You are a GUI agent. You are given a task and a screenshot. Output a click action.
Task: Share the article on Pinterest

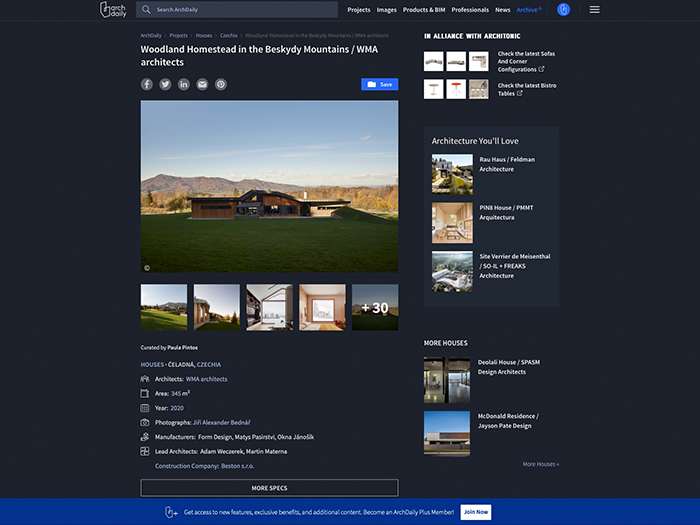pos(221,84)
